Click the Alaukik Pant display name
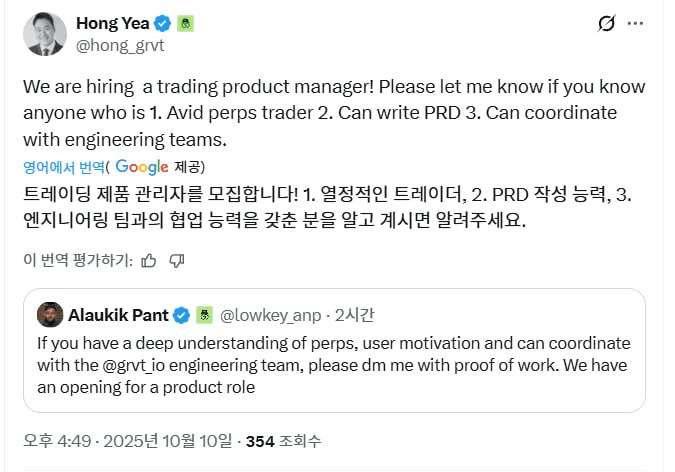 pos(120,315)
